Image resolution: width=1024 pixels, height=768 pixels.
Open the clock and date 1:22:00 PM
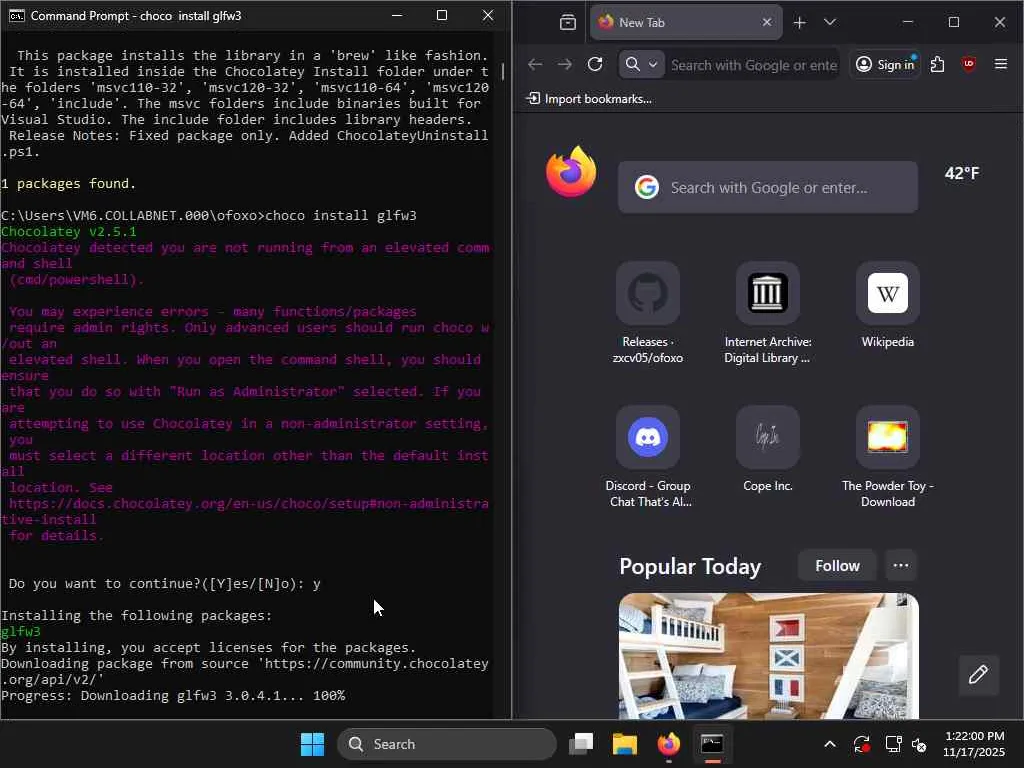click(974, 744)
